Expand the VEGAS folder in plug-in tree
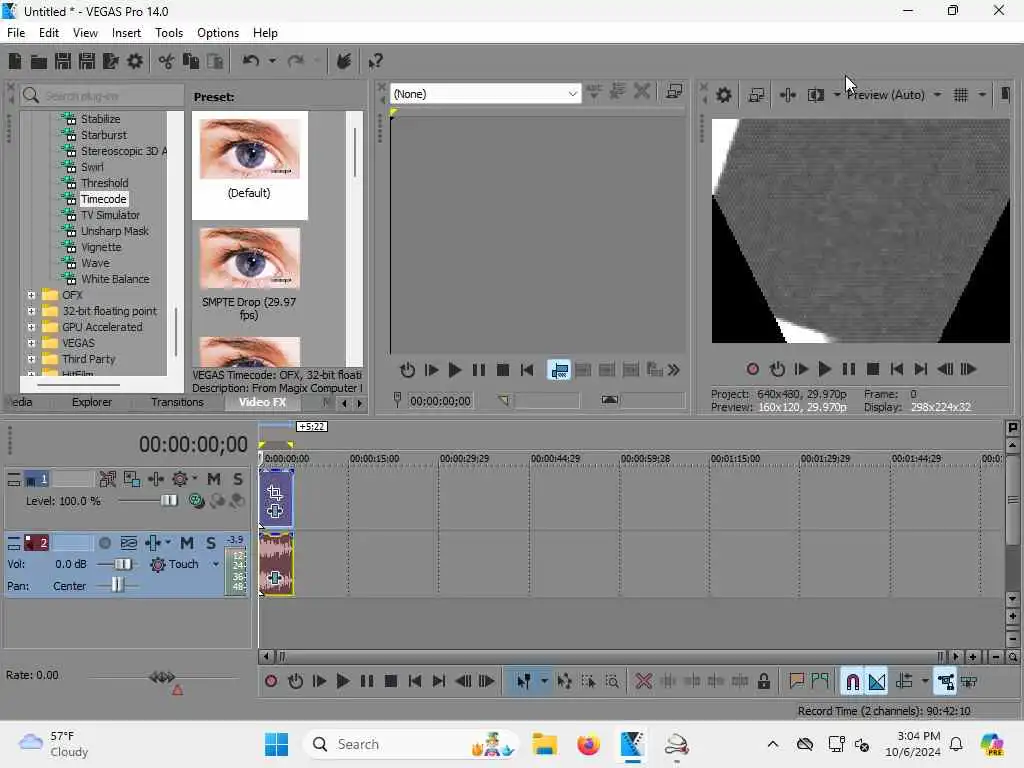This screenshot has width=1024, height=768. tap(31, 344)
